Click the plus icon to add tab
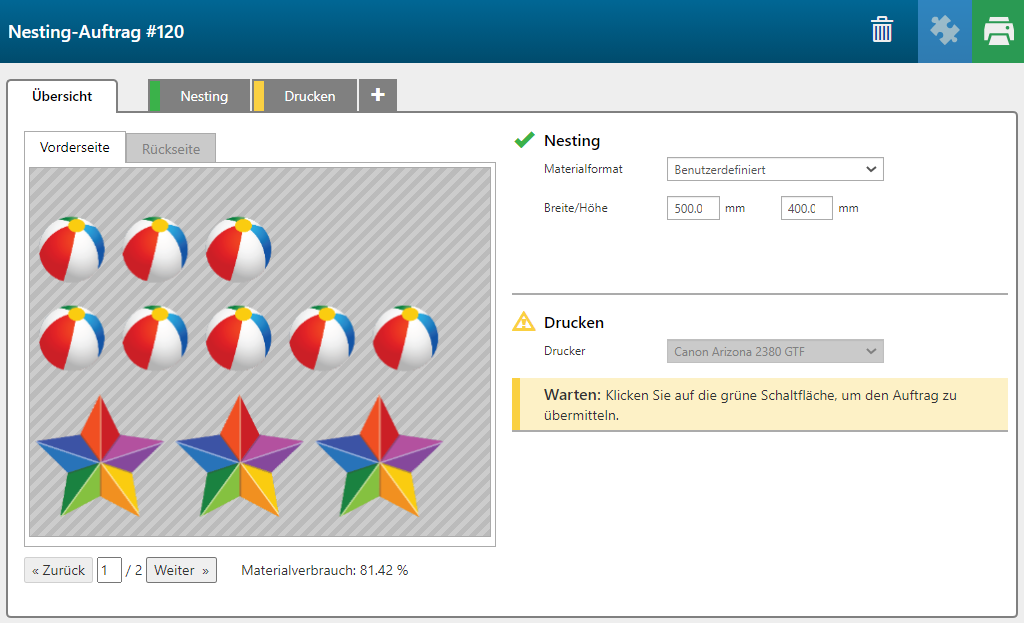Image resolution: width=1024 pixels, height=623 pixels. click(378, 95)
